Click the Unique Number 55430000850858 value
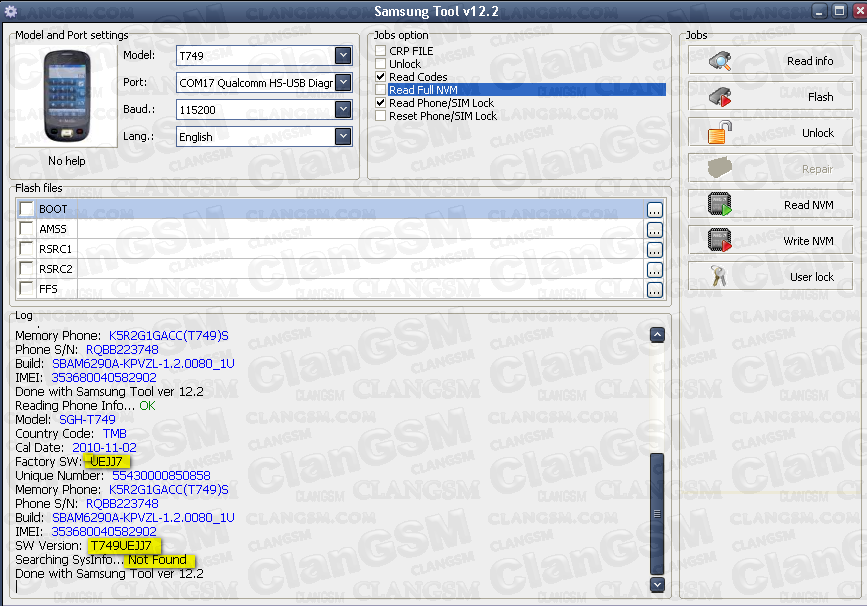The height and width of the screenshot is (606, 867). tap(161, 476)
